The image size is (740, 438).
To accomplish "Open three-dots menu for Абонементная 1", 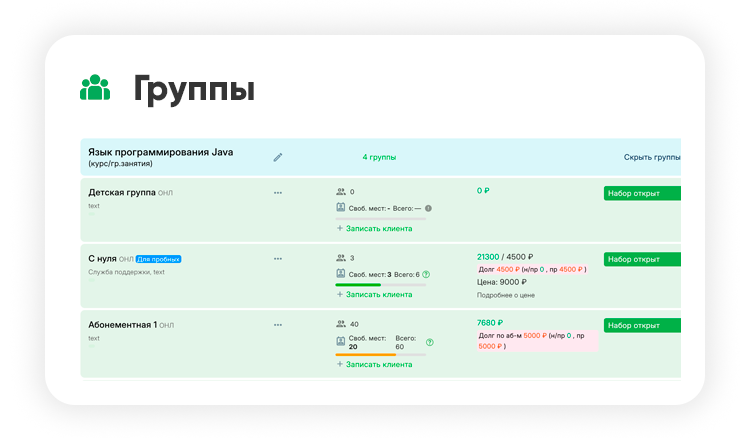I will tap(278, 324).
